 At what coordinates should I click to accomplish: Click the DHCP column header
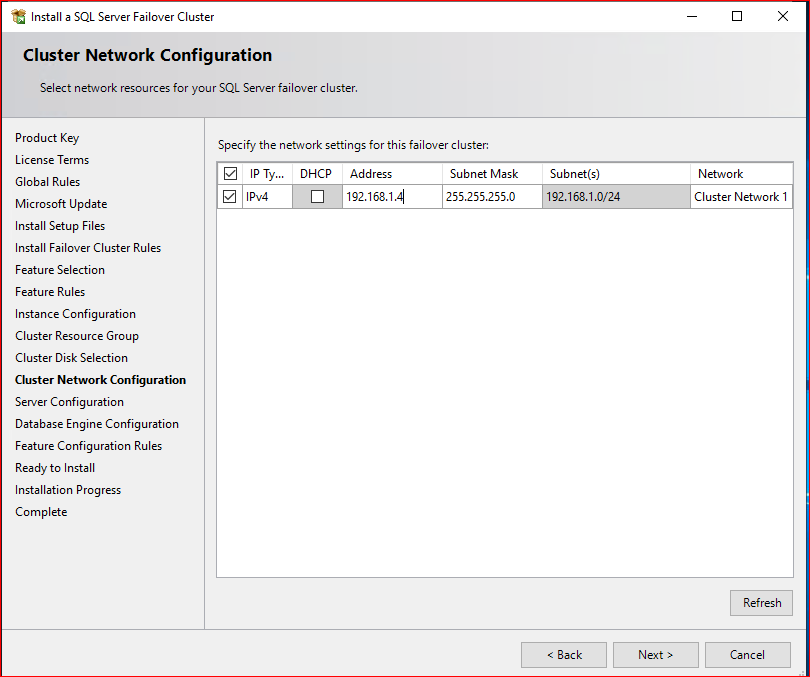pos(317,174)
